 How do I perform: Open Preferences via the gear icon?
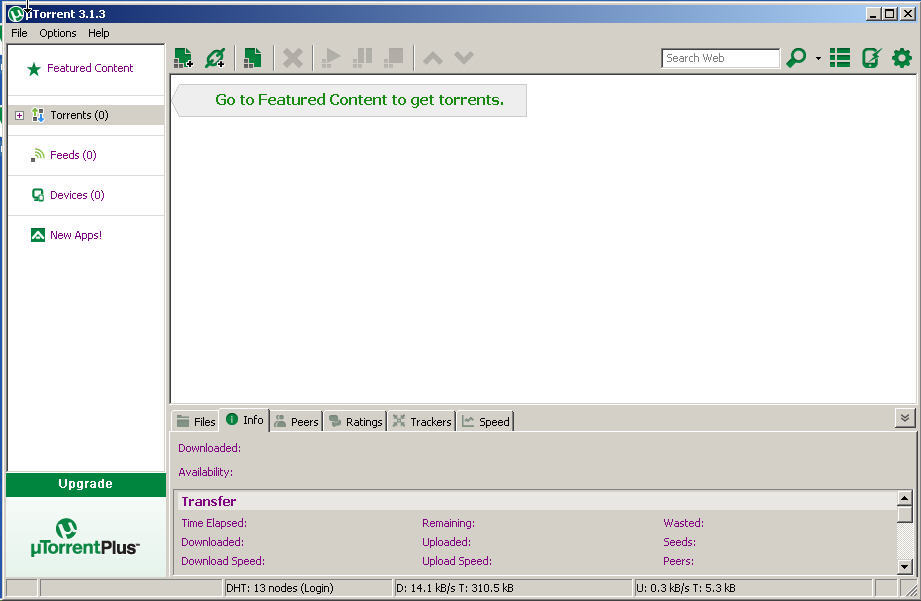(x=901, y=57)
